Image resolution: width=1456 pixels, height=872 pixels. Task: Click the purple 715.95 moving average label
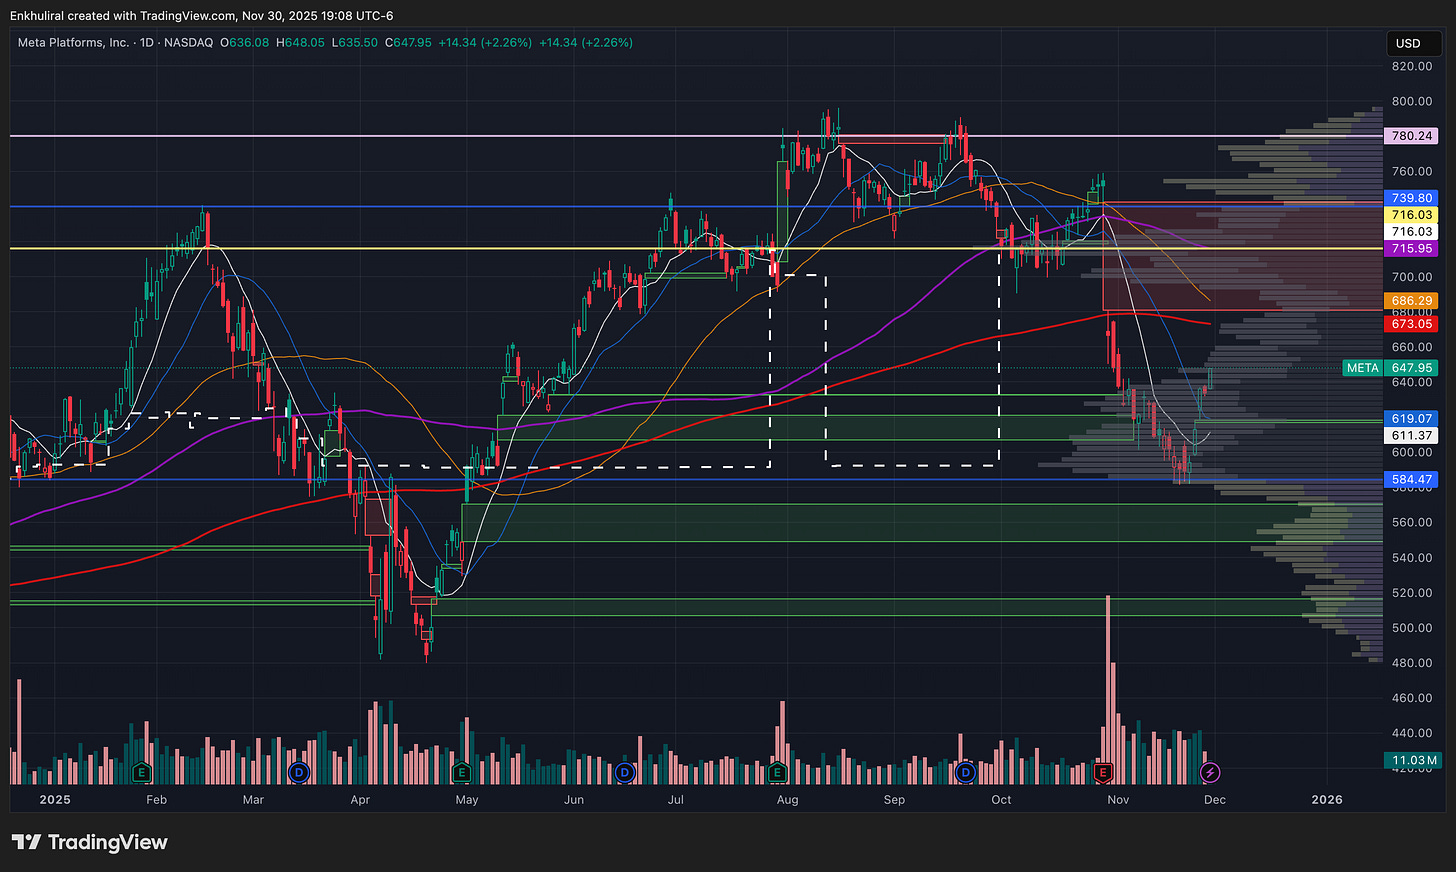1411,248
